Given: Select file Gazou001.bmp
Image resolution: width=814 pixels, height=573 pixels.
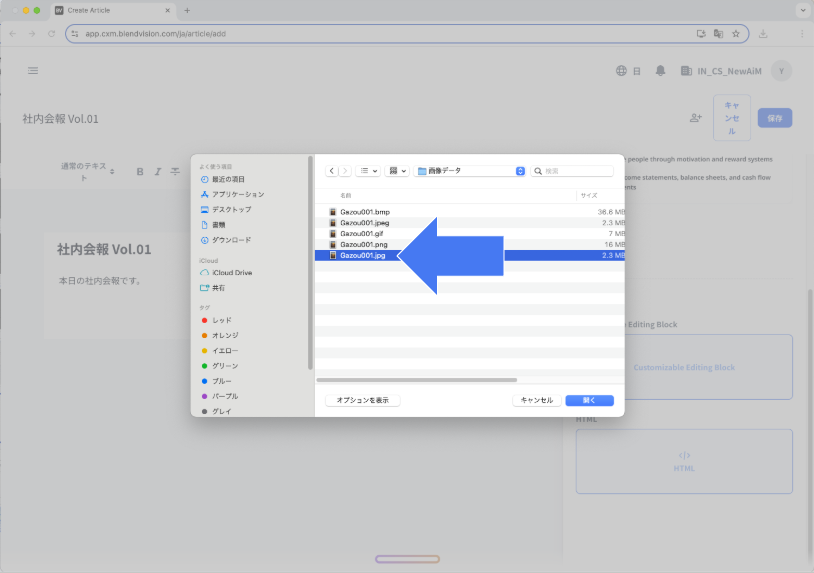Looking at the screenshot, I should [469, 212].
